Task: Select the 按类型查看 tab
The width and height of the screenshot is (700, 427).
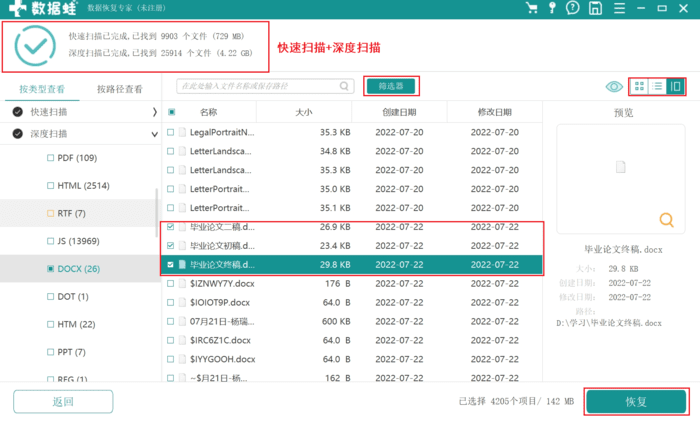Action: pyautogui.click(x=42, y=89)
